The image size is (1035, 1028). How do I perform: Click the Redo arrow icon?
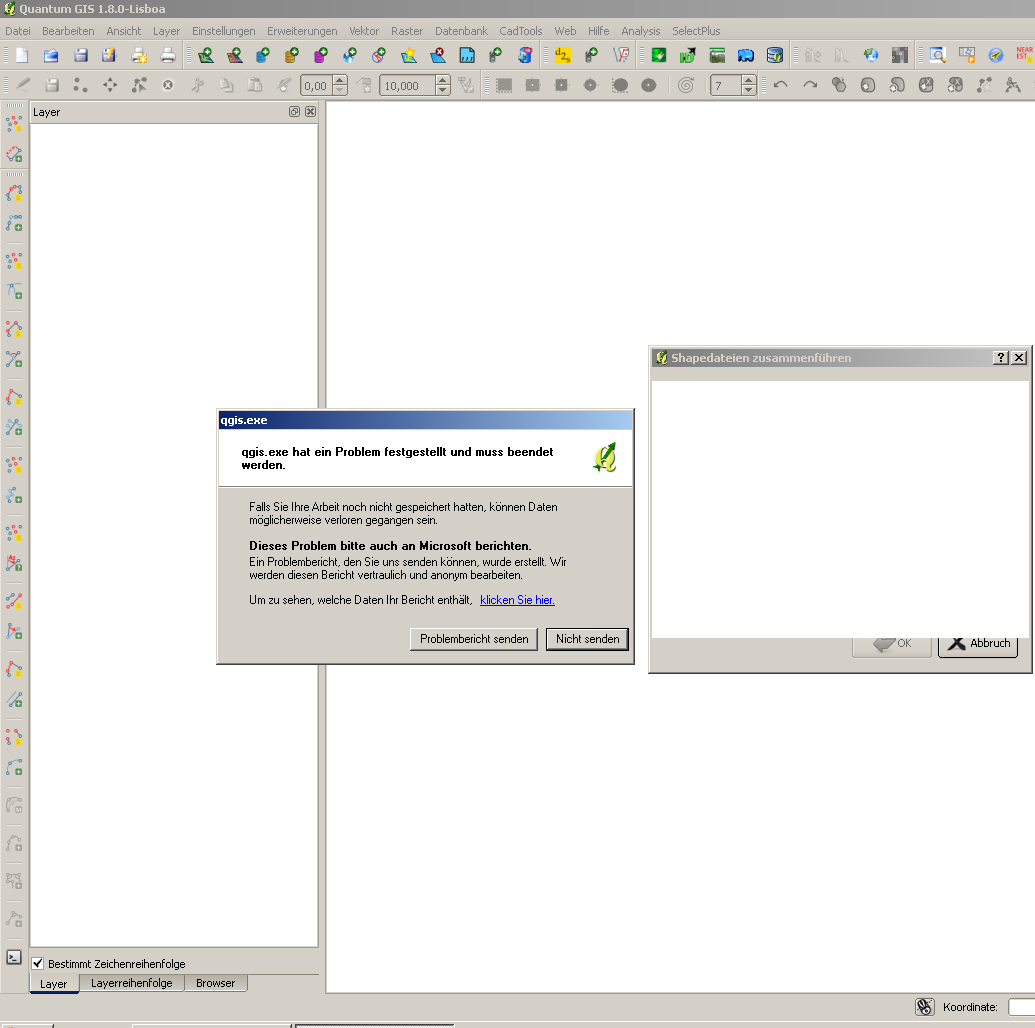[810, 85]
